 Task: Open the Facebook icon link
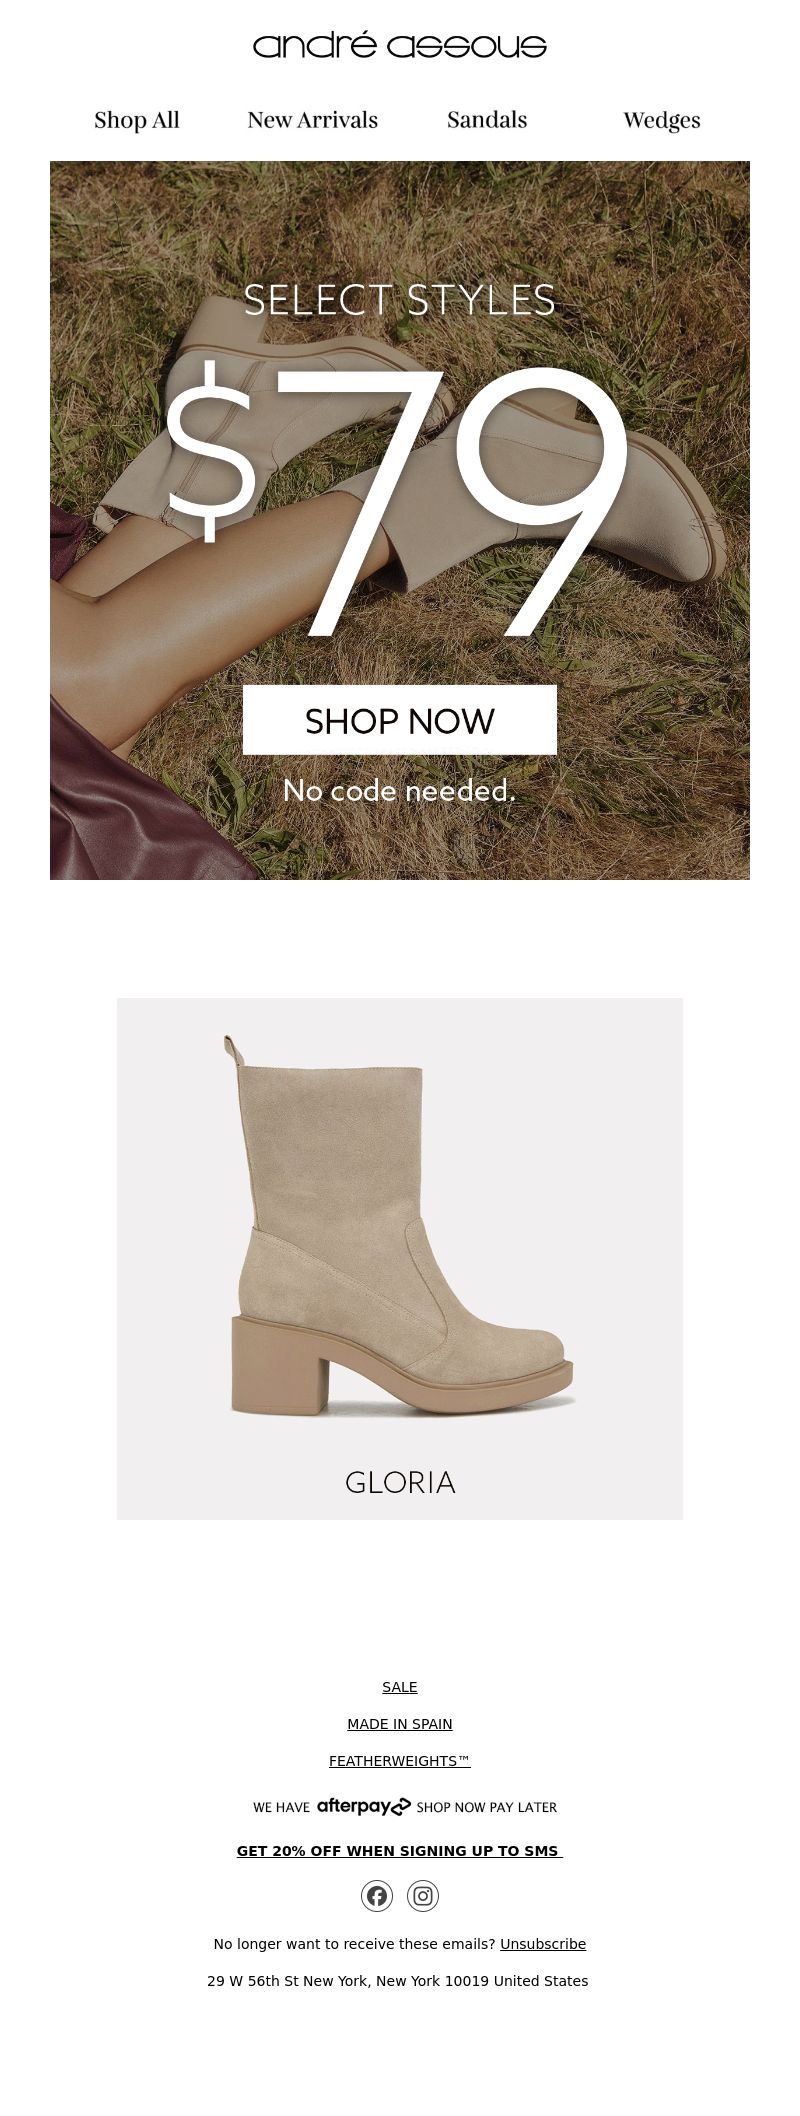coord(377,1895)
